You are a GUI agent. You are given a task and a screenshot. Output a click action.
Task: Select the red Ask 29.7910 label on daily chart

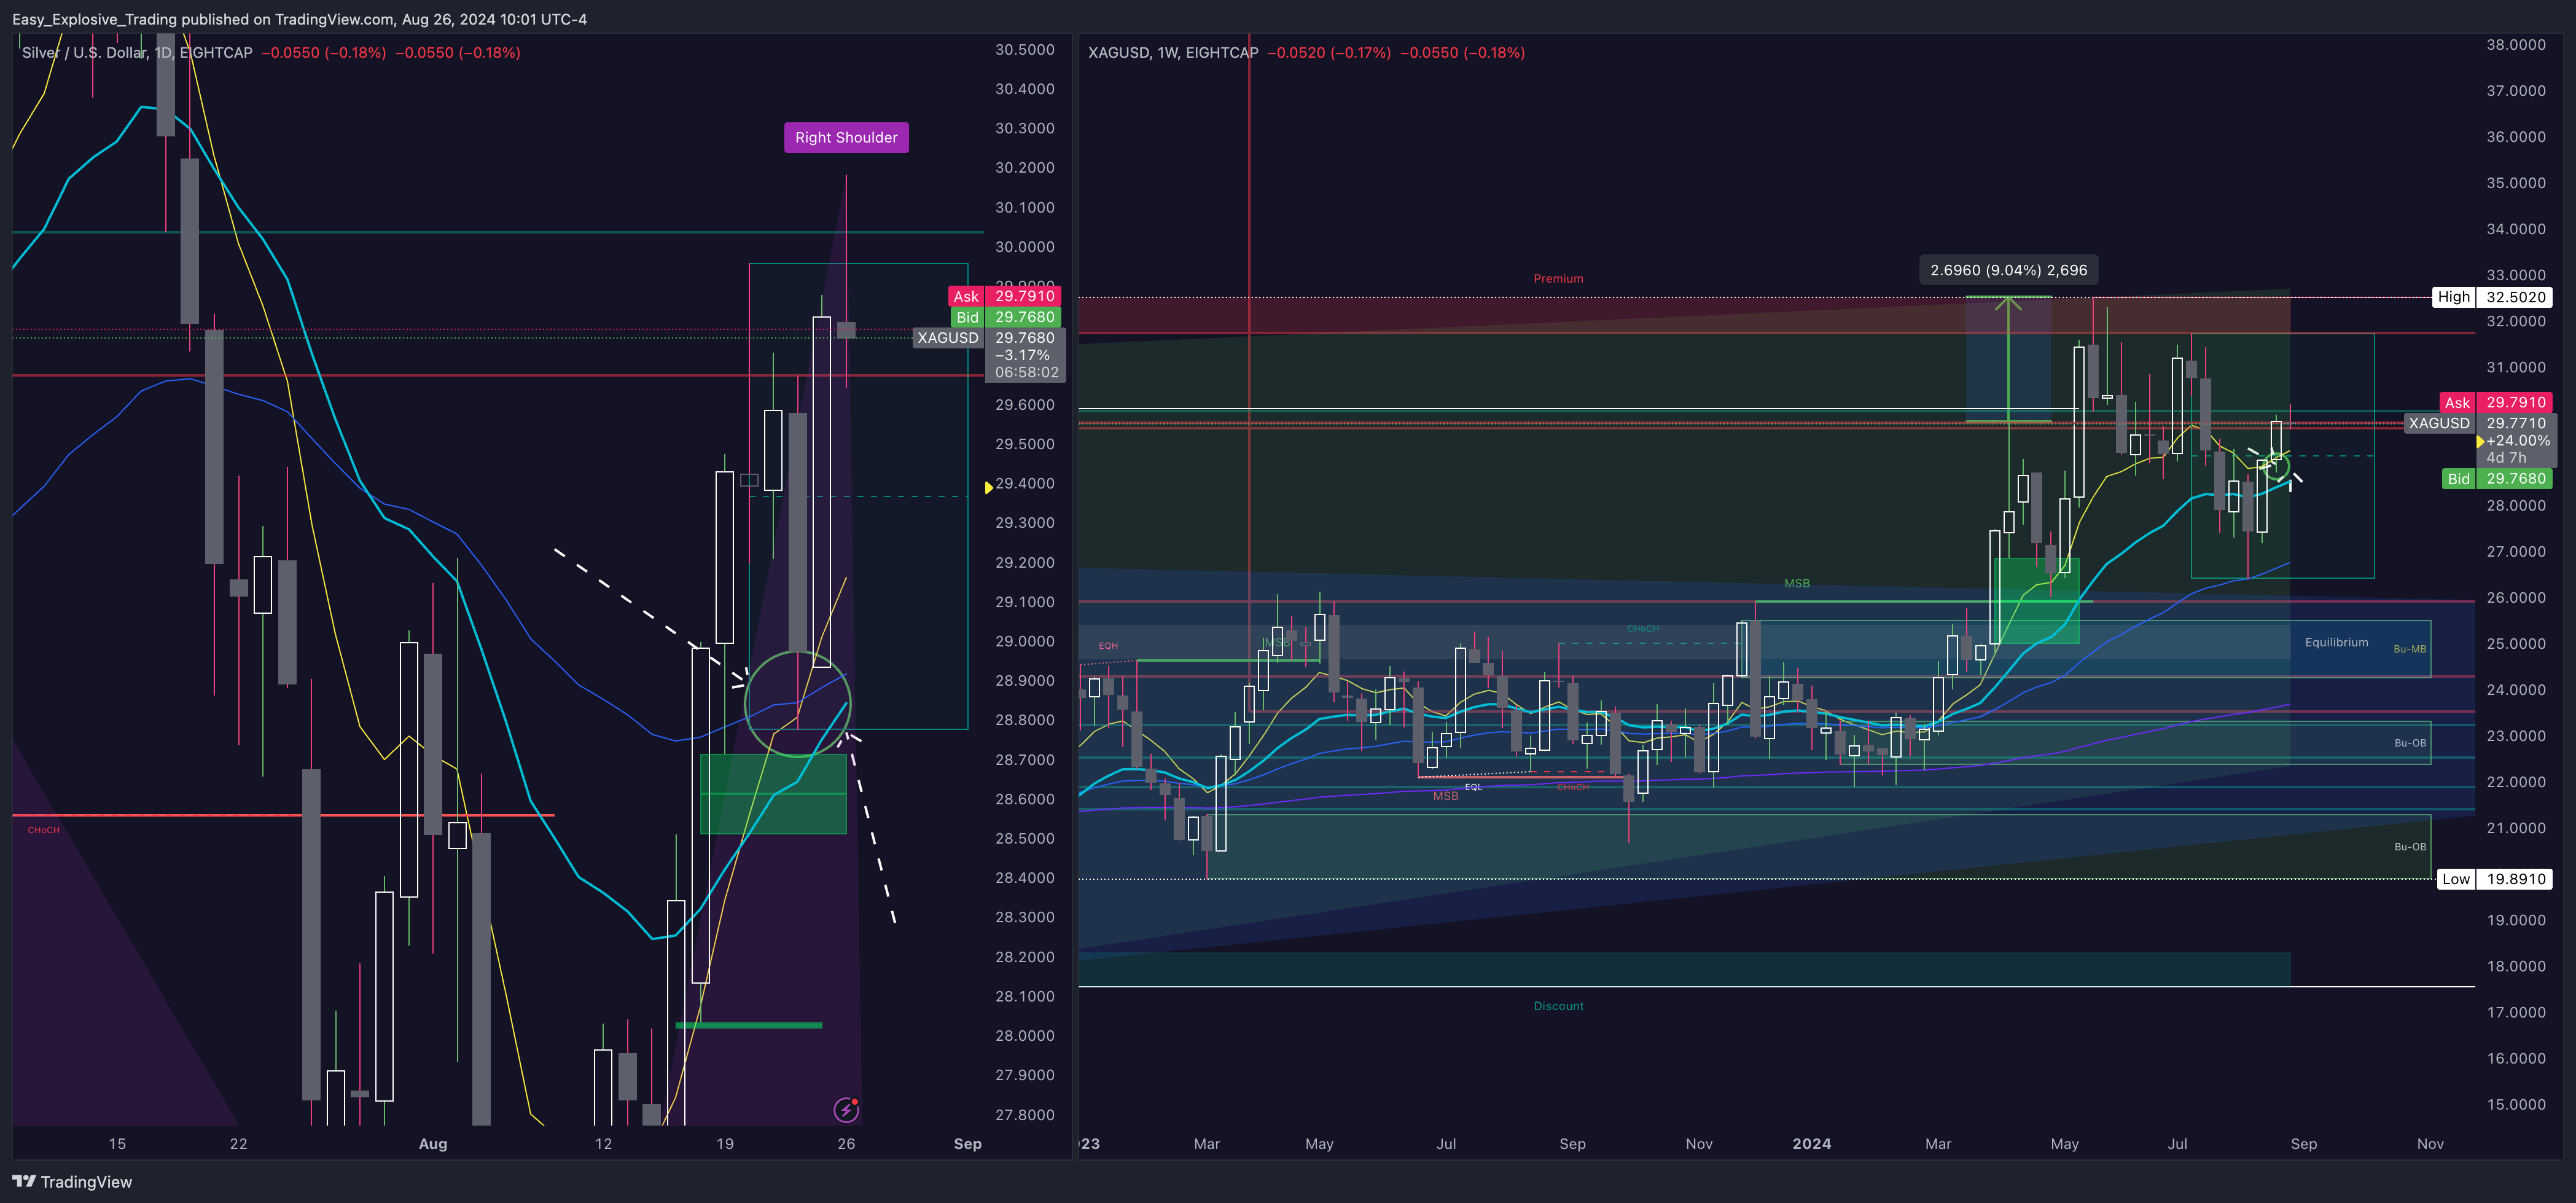(1004, 296)
